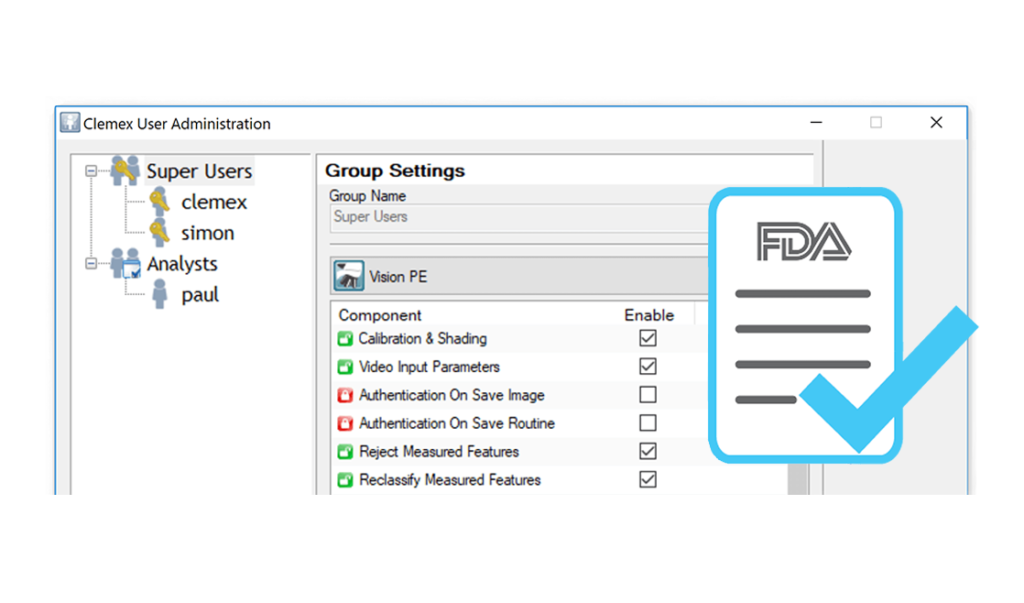
Task: Click the Group Settings heading
Action: 395,171
